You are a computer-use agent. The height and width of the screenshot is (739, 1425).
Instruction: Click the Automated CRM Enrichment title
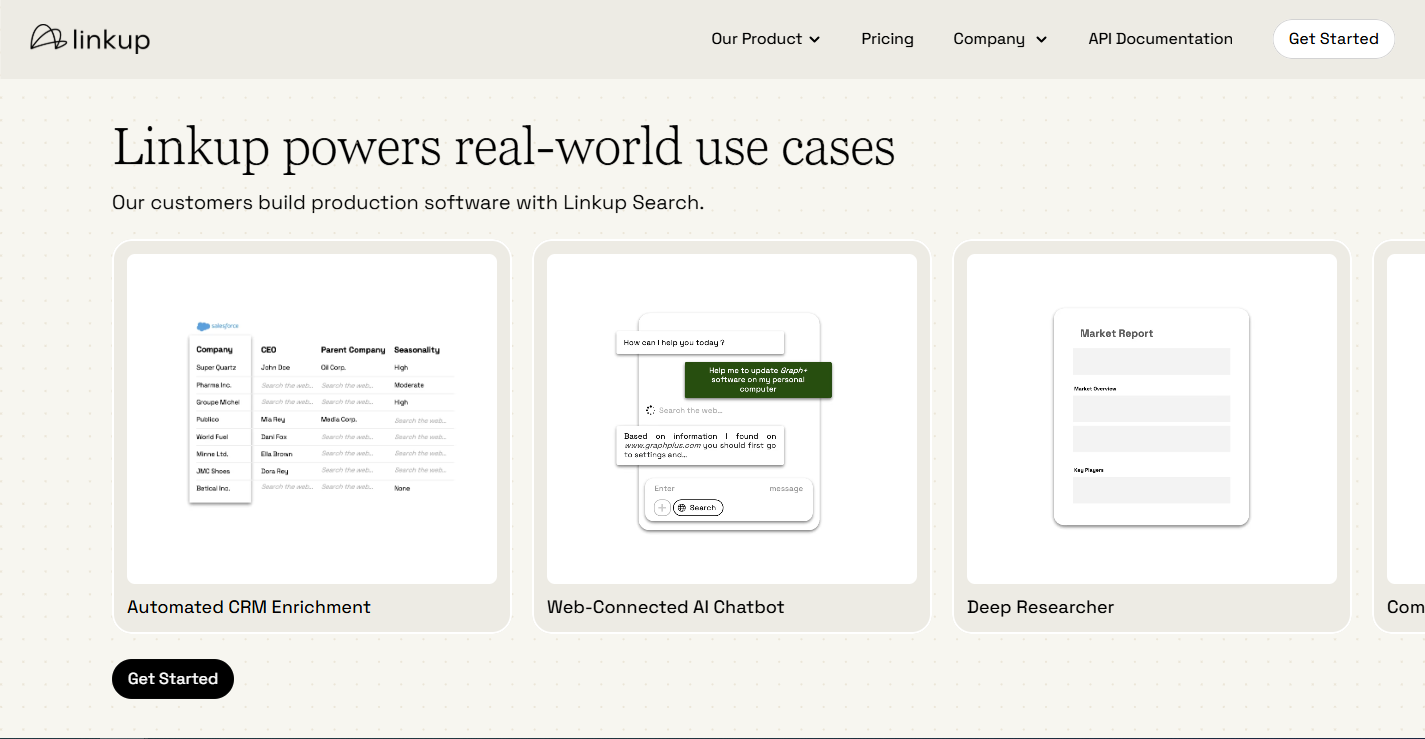(249, 607)
